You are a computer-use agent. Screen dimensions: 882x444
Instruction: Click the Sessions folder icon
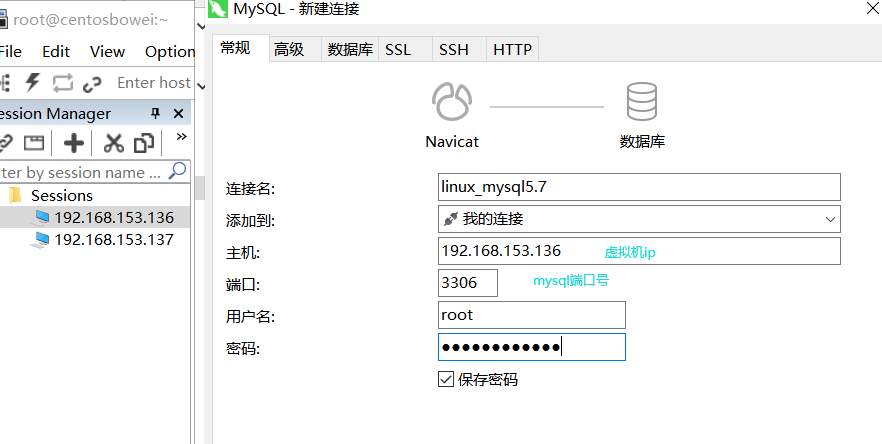[x=15, y=195]
